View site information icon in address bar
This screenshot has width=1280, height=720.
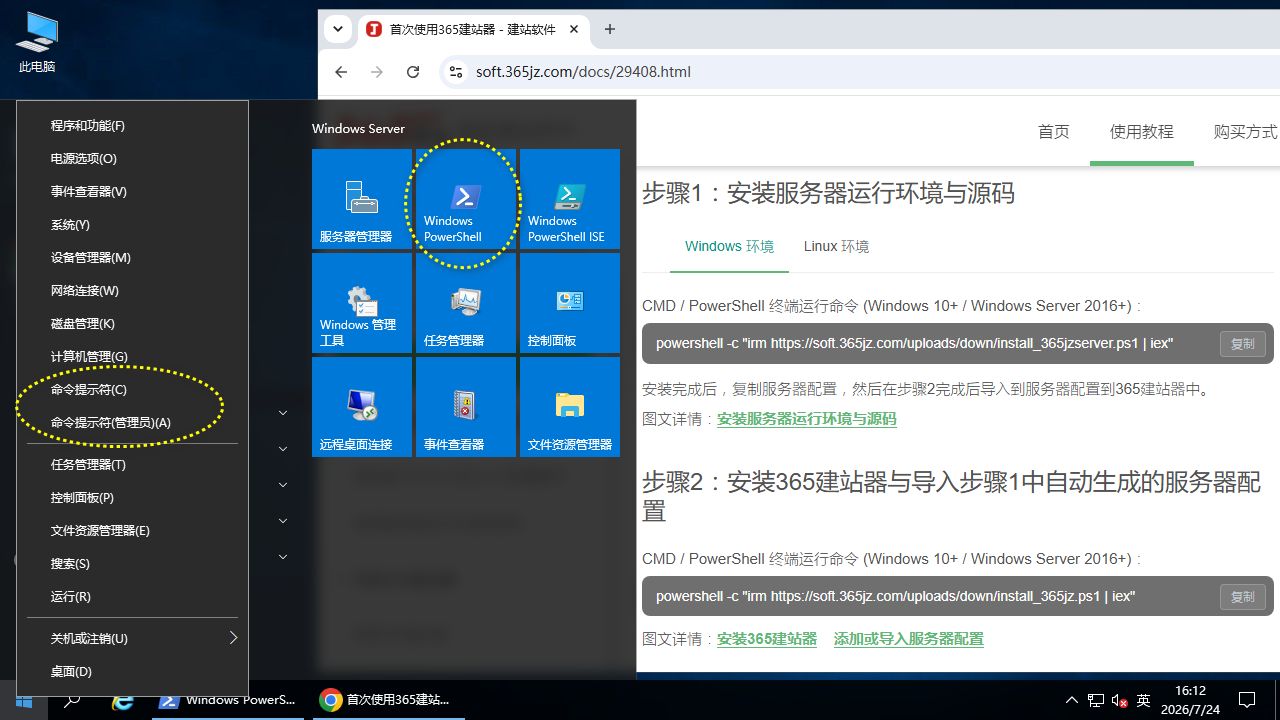(x=456, y=72)
